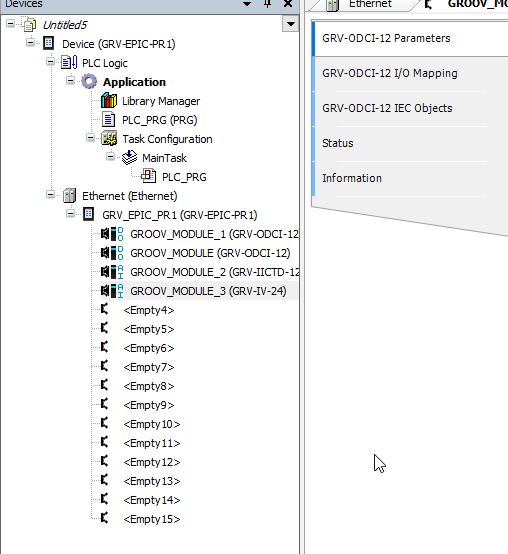
Task: Collapse the Ethernet (Ethernet) node
Action: click(51, 195)
